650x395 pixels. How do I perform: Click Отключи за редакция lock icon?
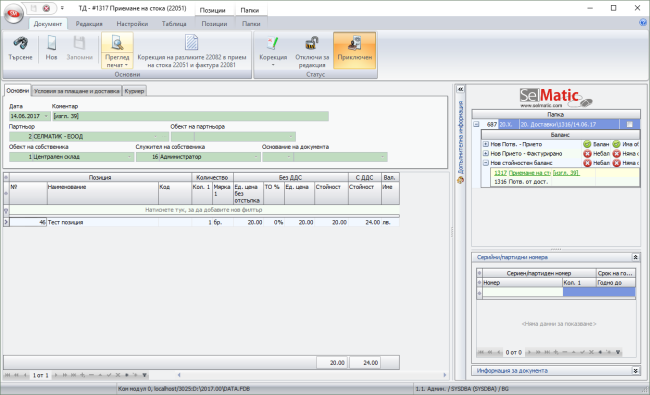(x=312, y=43)
